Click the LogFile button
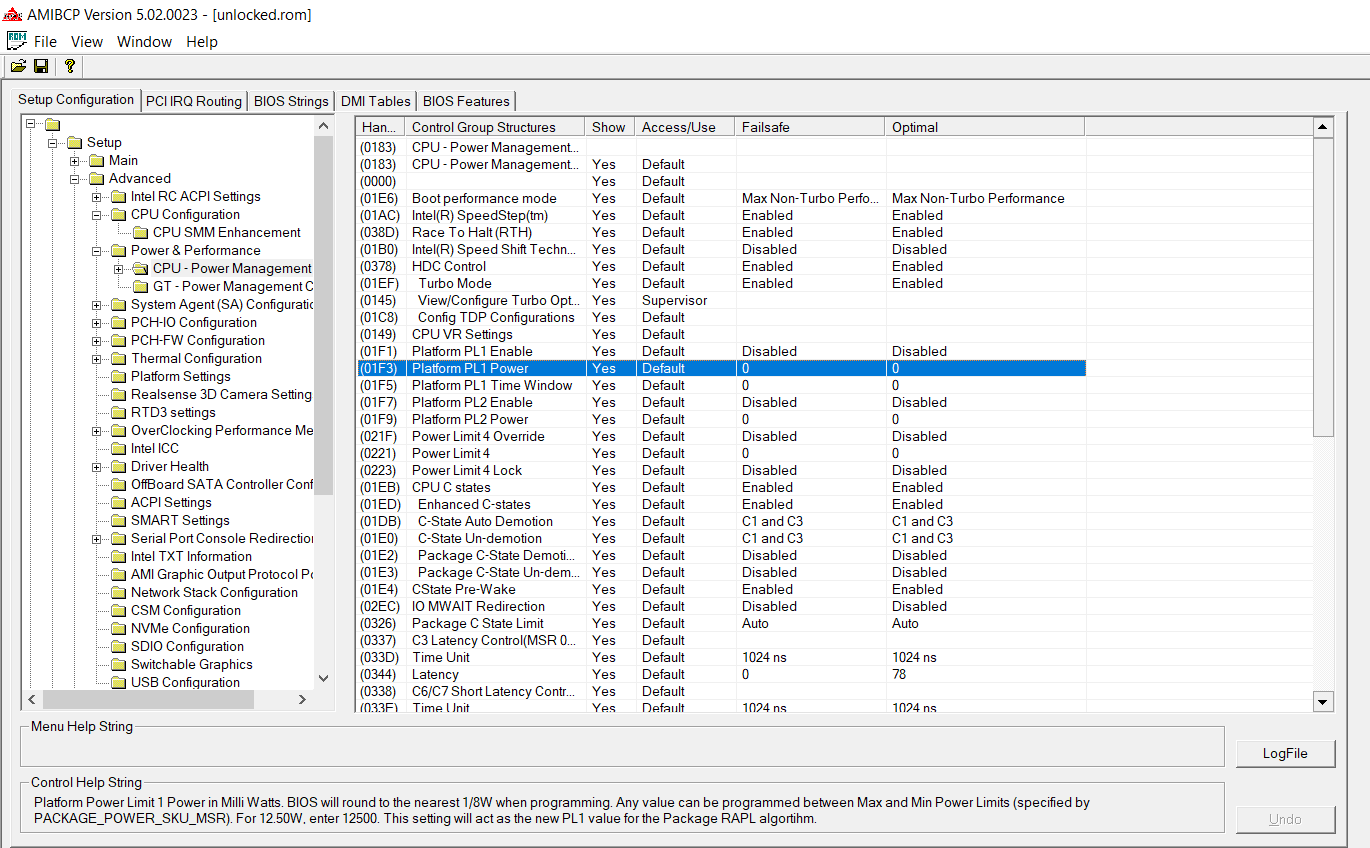Screen dimensions: 1370x848 tap(1285, 753)
